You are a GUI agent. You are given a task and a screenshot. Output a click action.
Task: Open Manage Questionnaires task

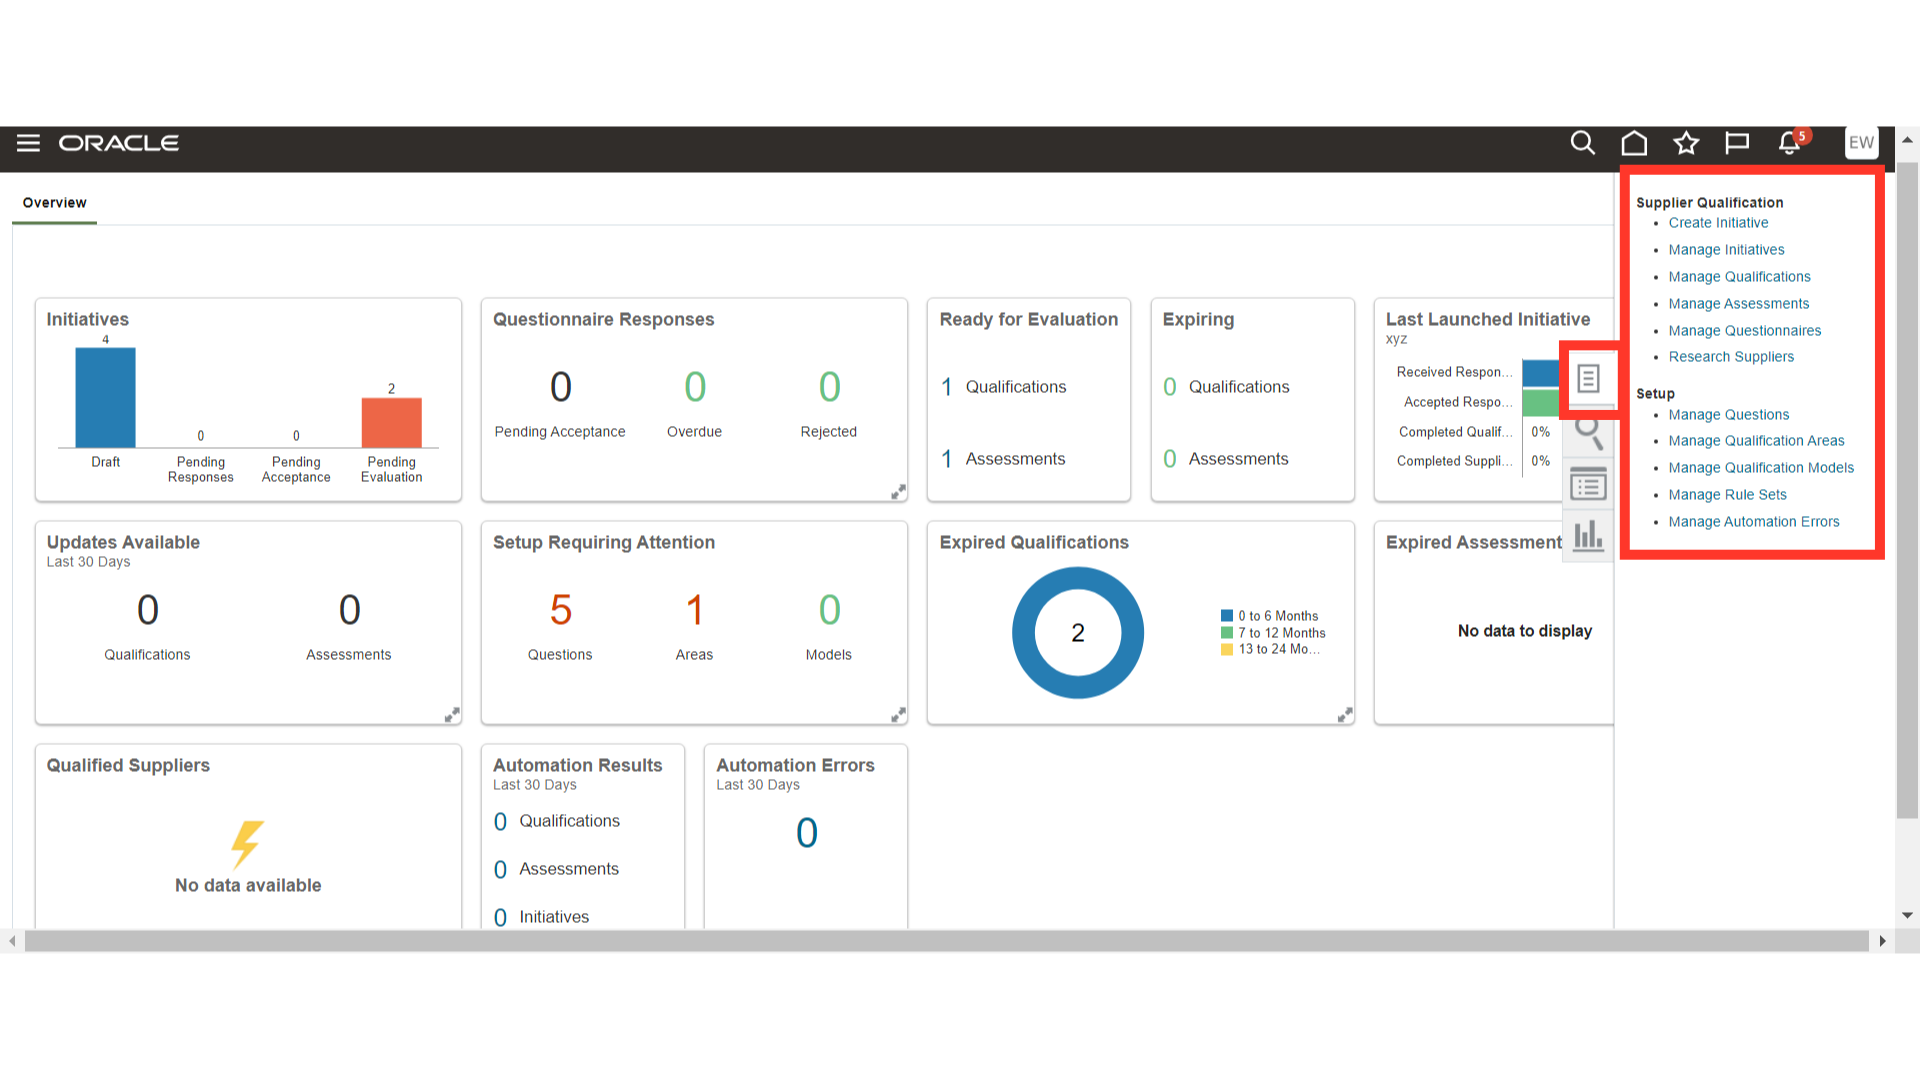tap(1744, 331)
